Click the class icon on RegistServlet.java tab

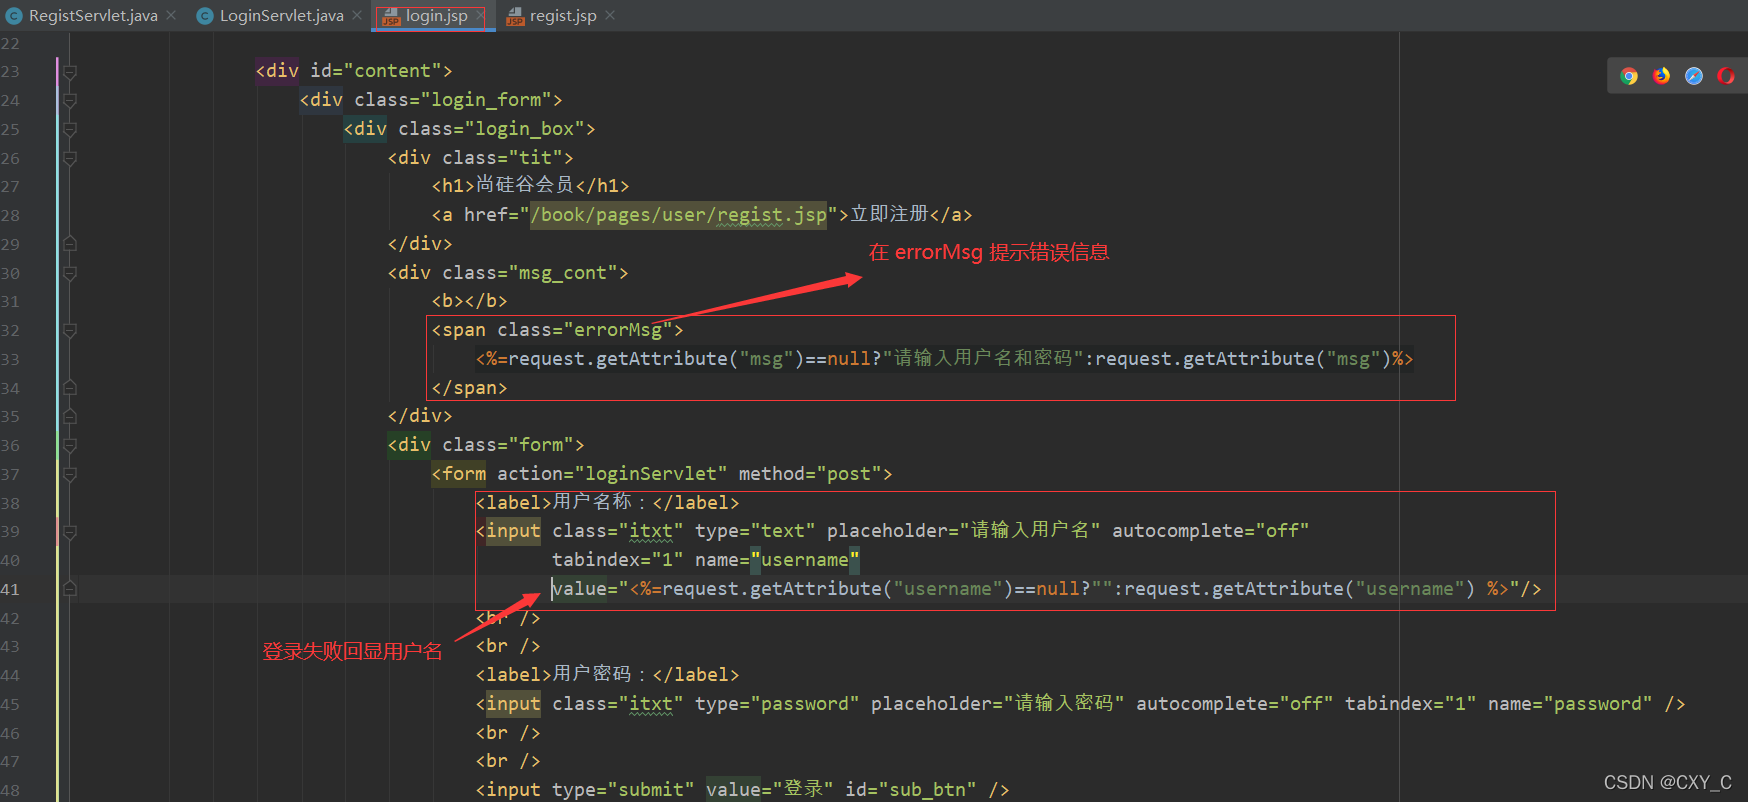click(x=14, y=16)
